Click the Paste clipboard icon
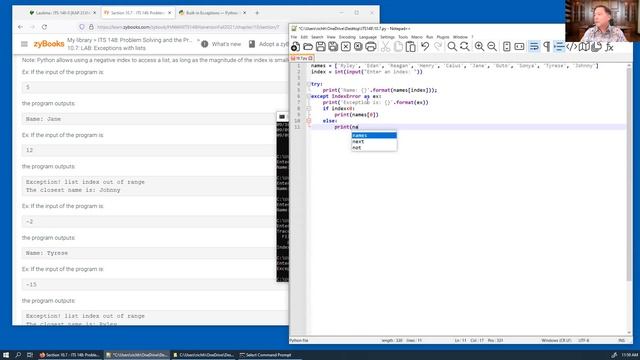Screen dimensions: 640x360 tap(411, 47)
